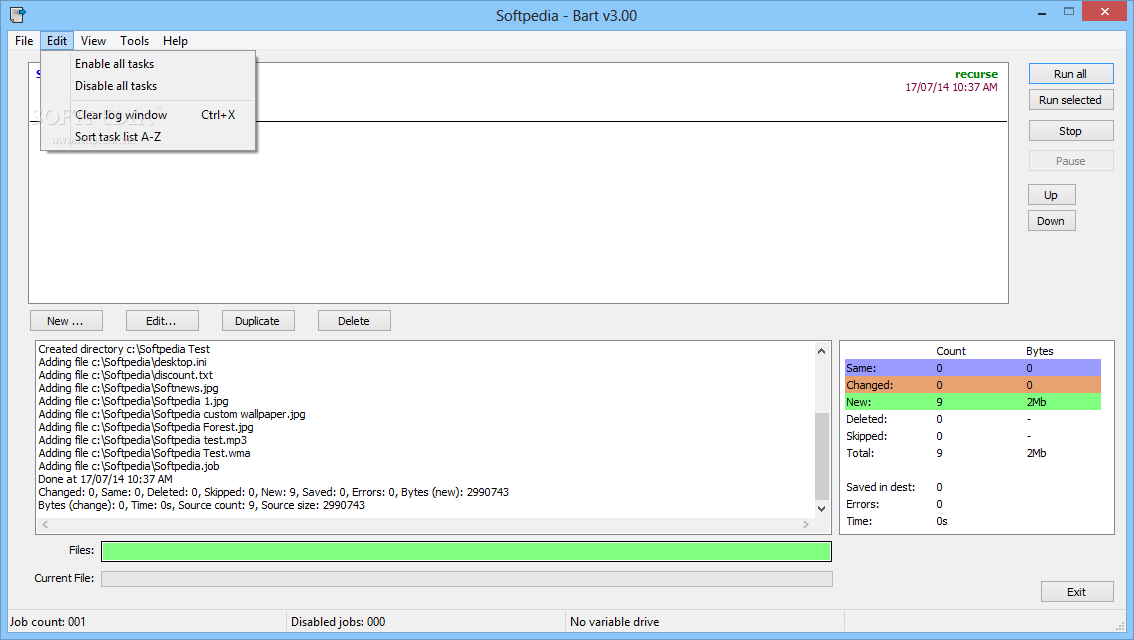
Task: Click log line Softpedia Test.wma
Action: pyautogui.click(x=144, y=453)
